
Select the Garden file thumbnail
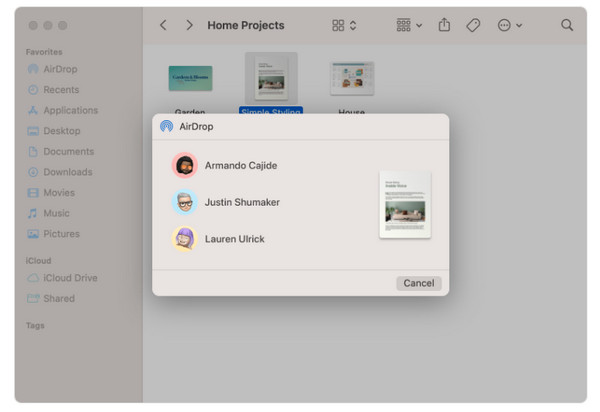190,78
